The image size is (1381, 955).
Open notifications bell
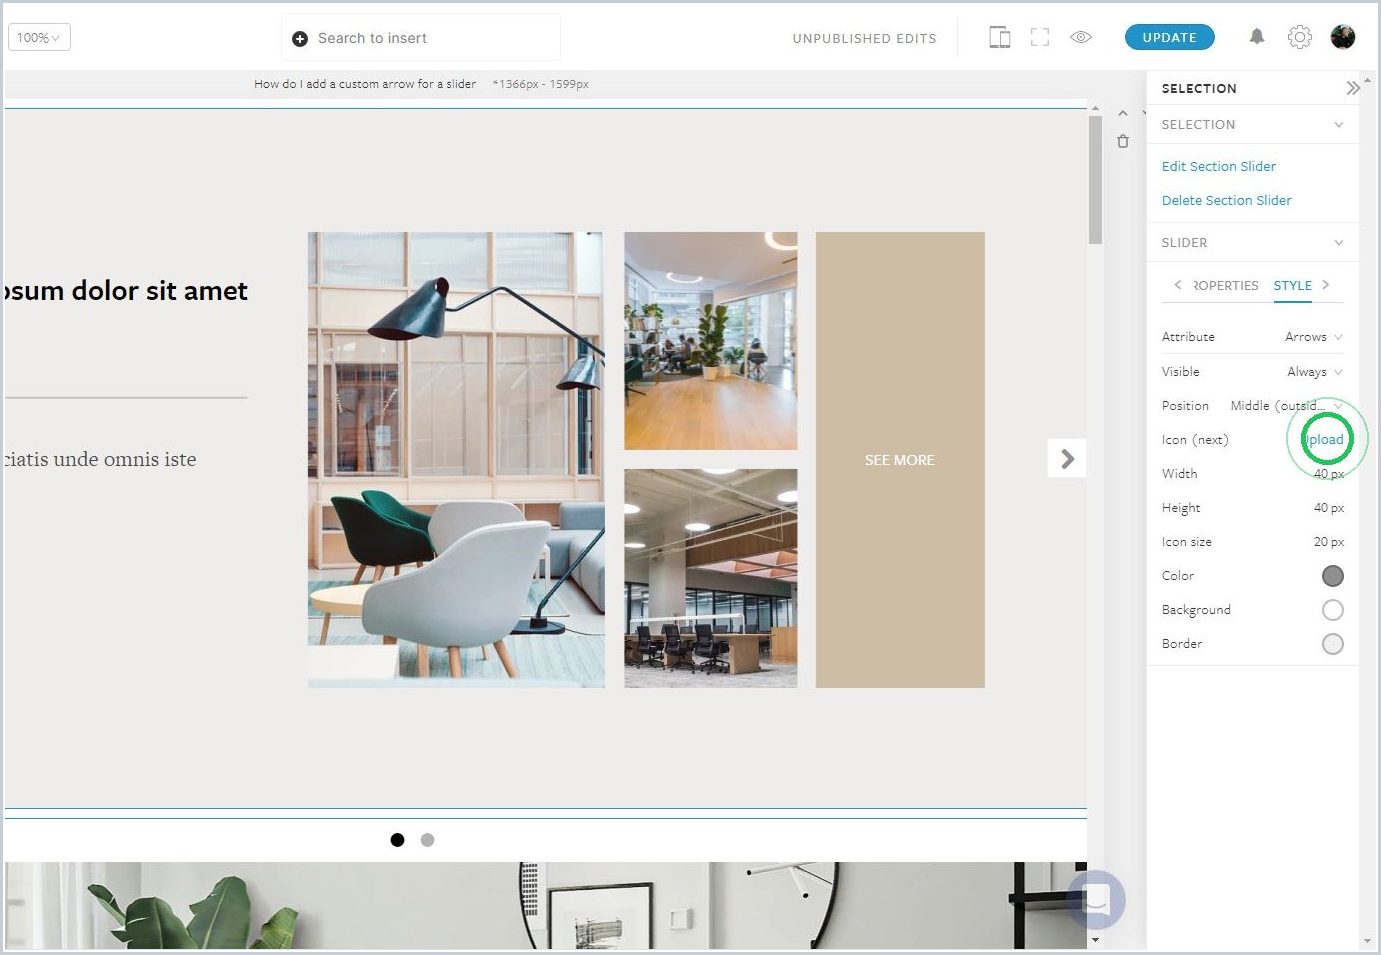(1257, 37)
